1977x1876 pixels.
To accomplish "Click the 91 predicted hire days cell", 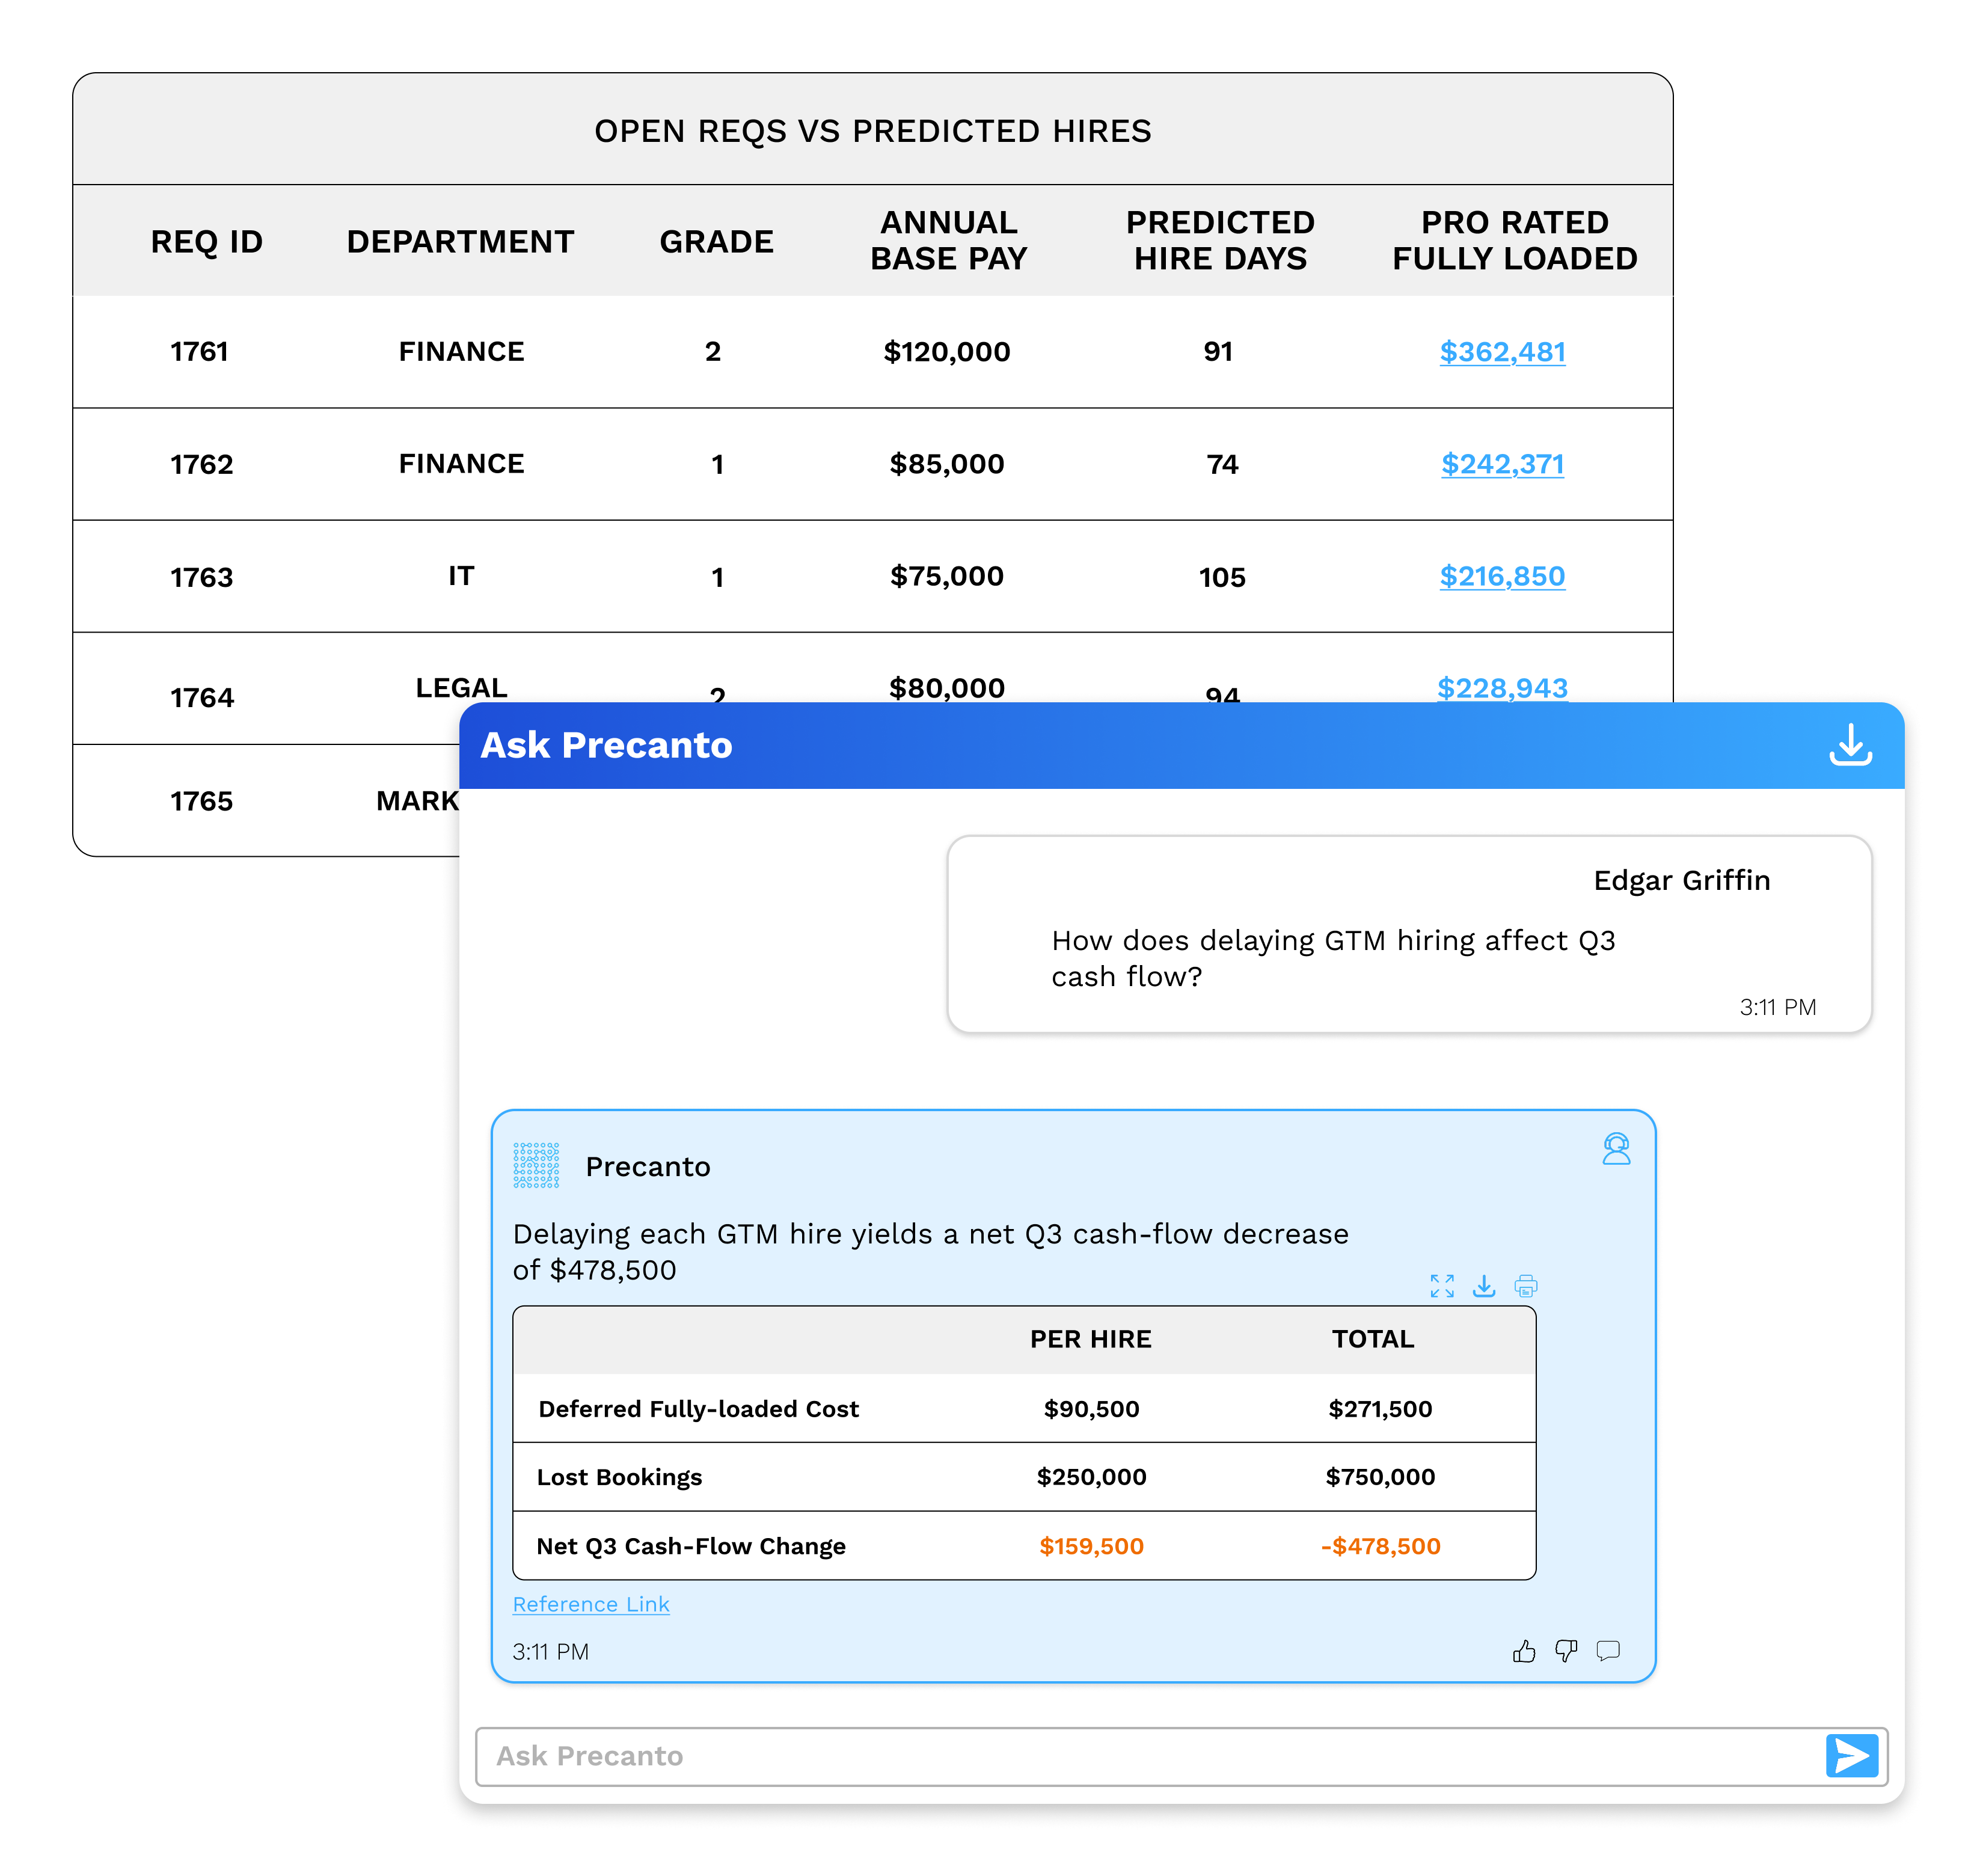I will (1218, 352).
